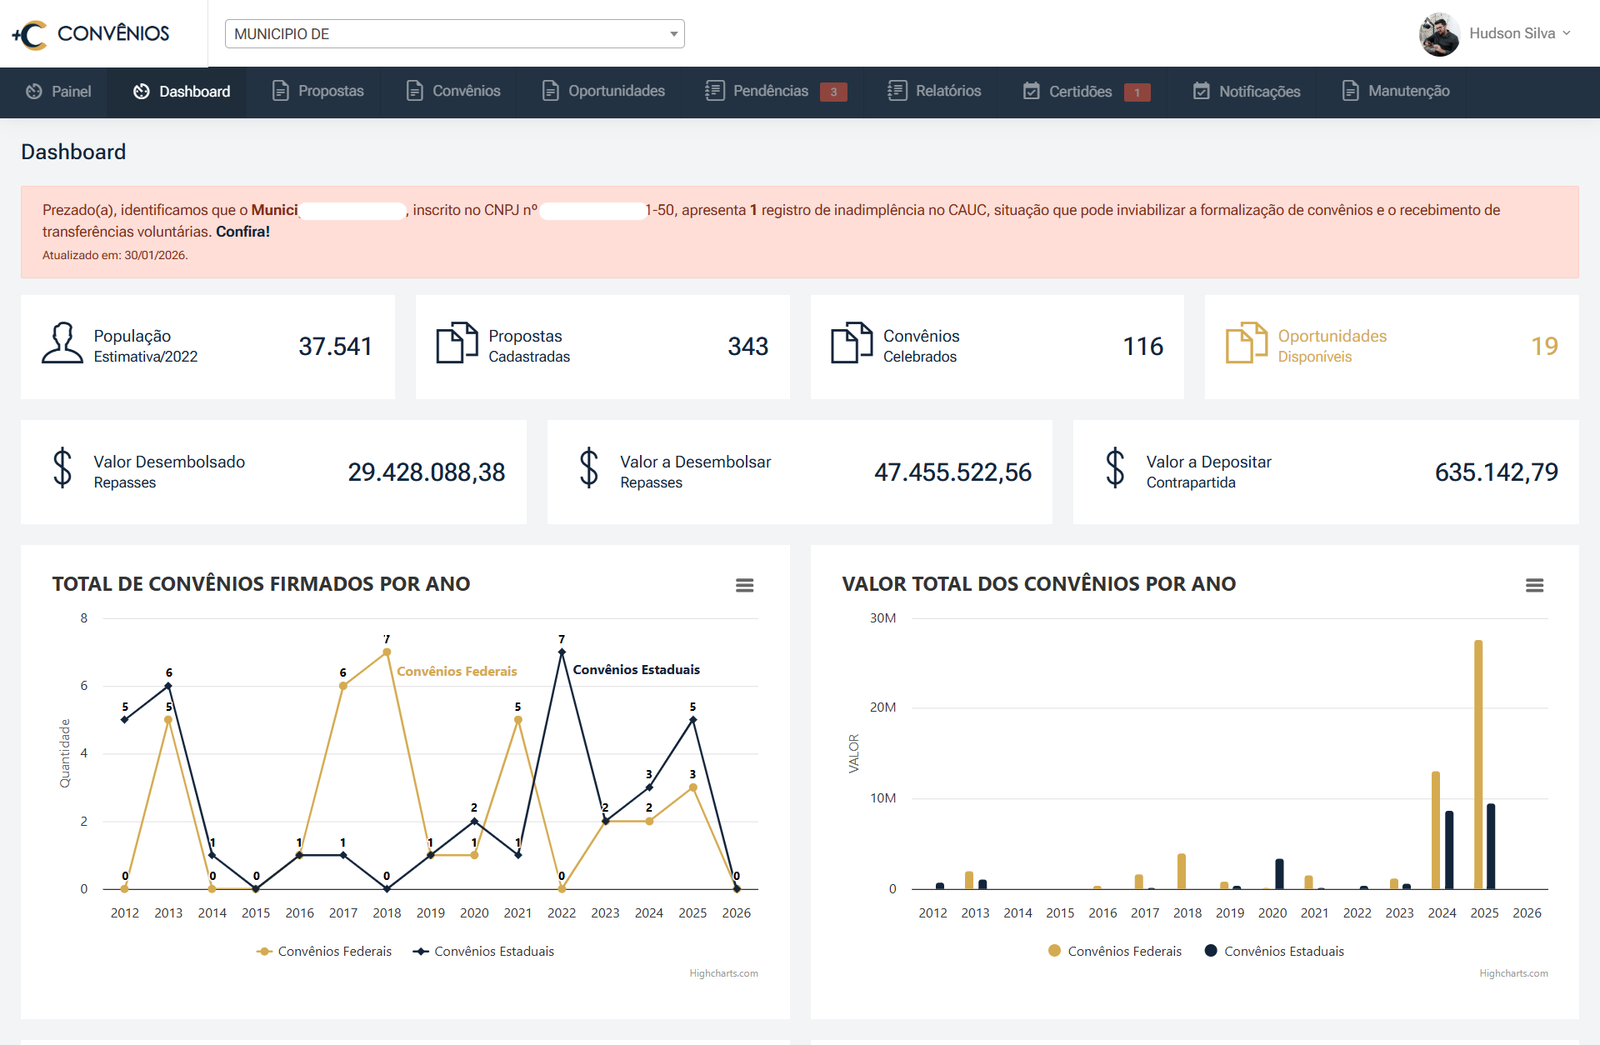Open the Oportunidades Disponíveis document icon

(x=1246, y=343)
